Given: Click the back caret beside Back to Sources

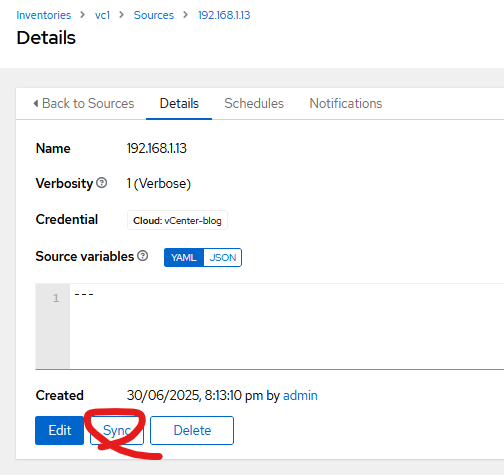Looking at the screenshot, I should 36,103.
